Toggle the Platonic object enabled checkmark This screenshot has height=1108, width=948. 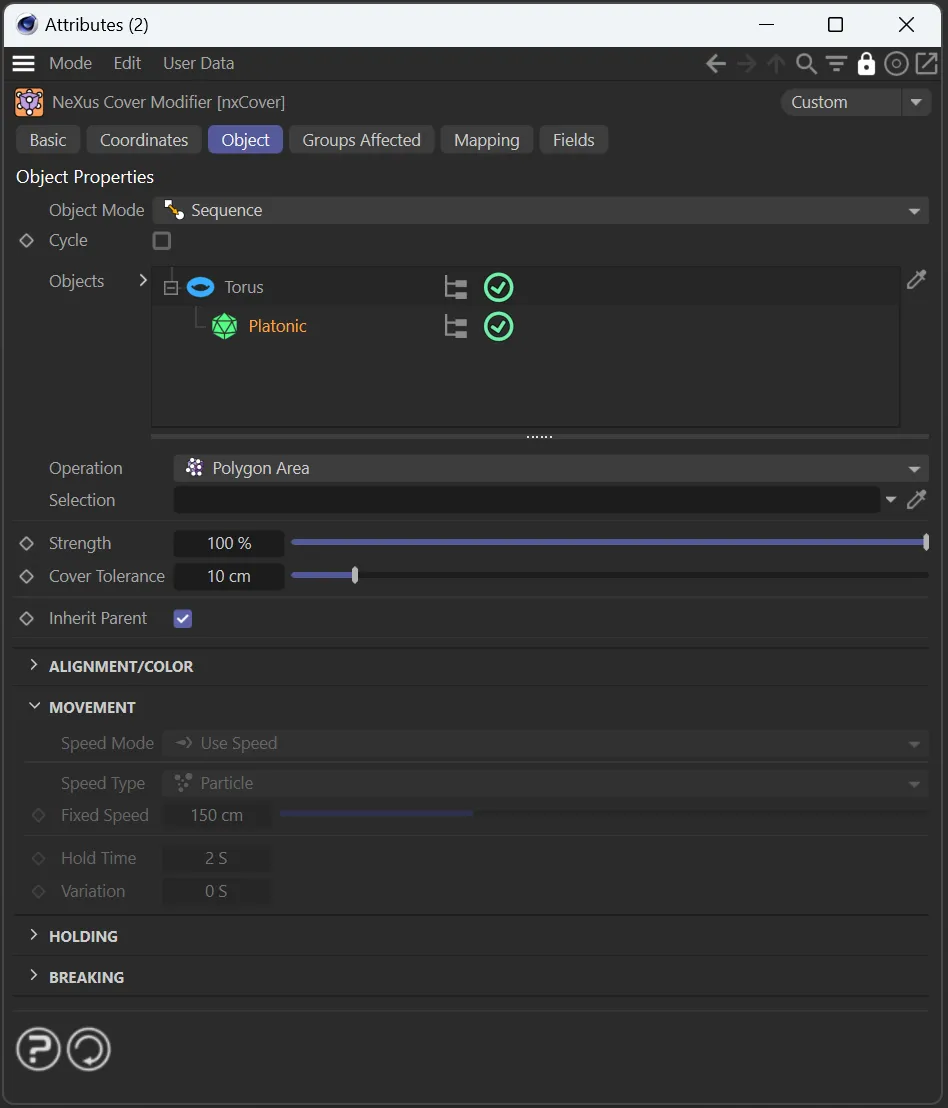[x=498, y=327]
